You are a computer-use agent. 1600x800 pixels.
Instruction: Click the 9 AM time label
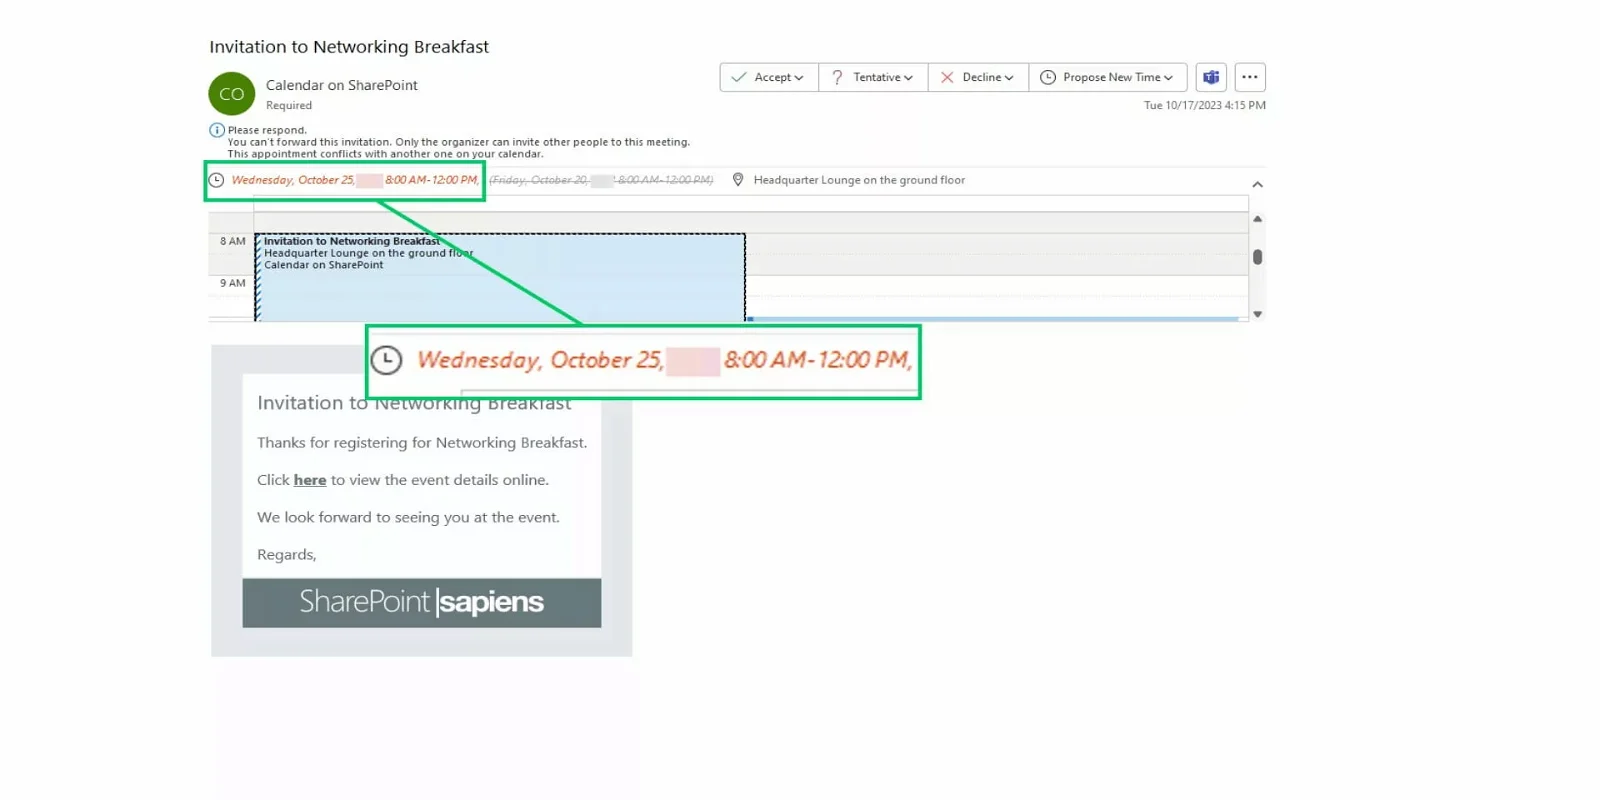233,283
